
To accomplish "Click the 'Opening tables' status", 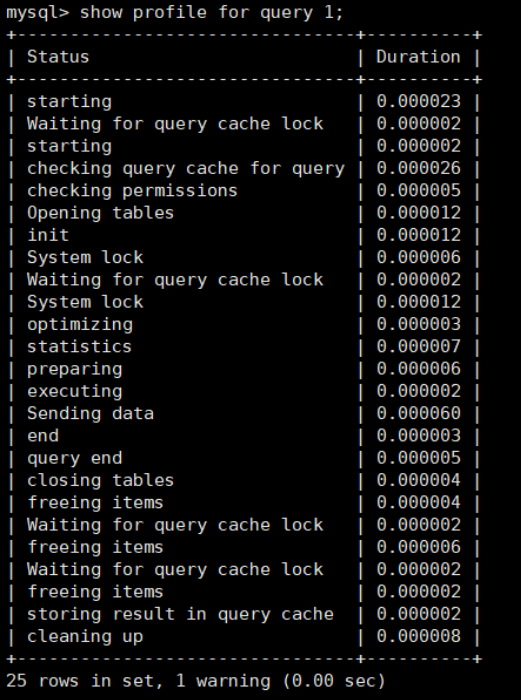I will click(100, 213).
